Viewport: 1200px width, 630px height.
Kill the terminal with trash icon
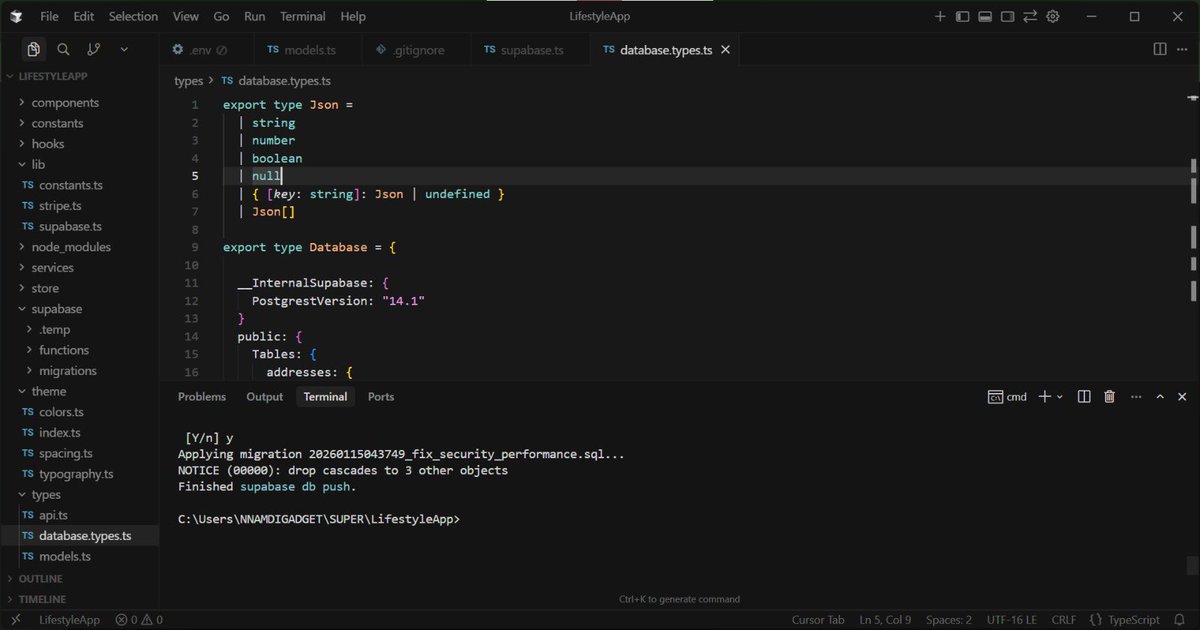tap(1109, 397)
